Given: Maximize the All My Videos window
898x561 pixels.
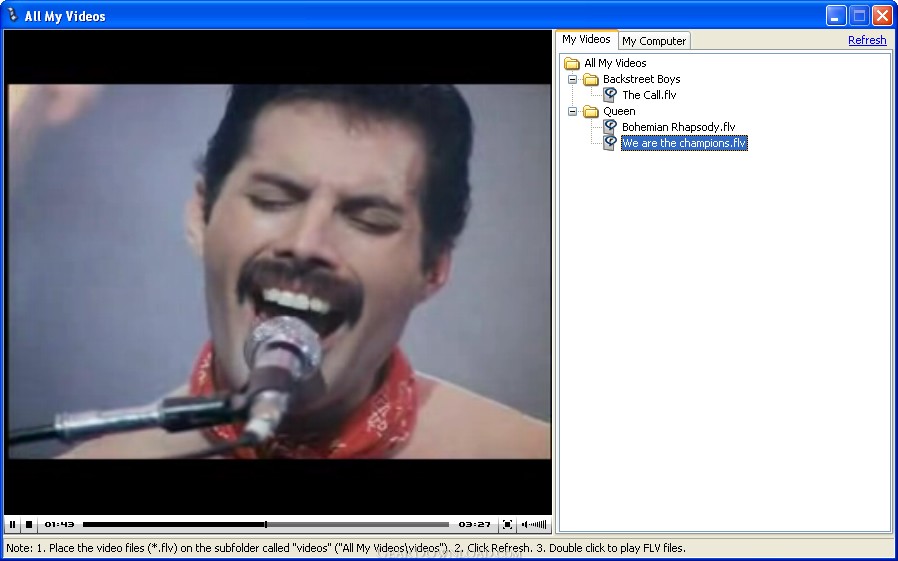Looking at the screenshot, I should [859, 15].
